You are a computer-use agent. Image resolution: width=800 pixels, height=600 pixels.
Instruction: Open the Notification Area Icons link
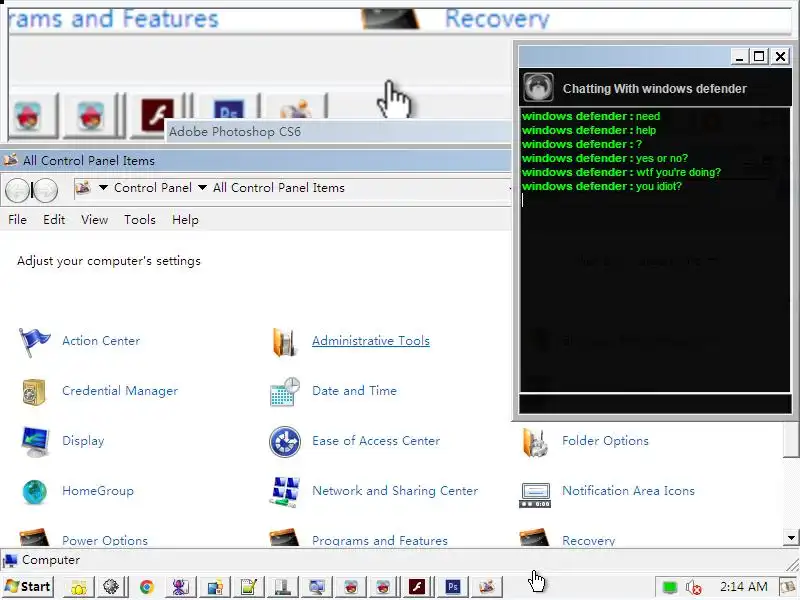point(629,491)
